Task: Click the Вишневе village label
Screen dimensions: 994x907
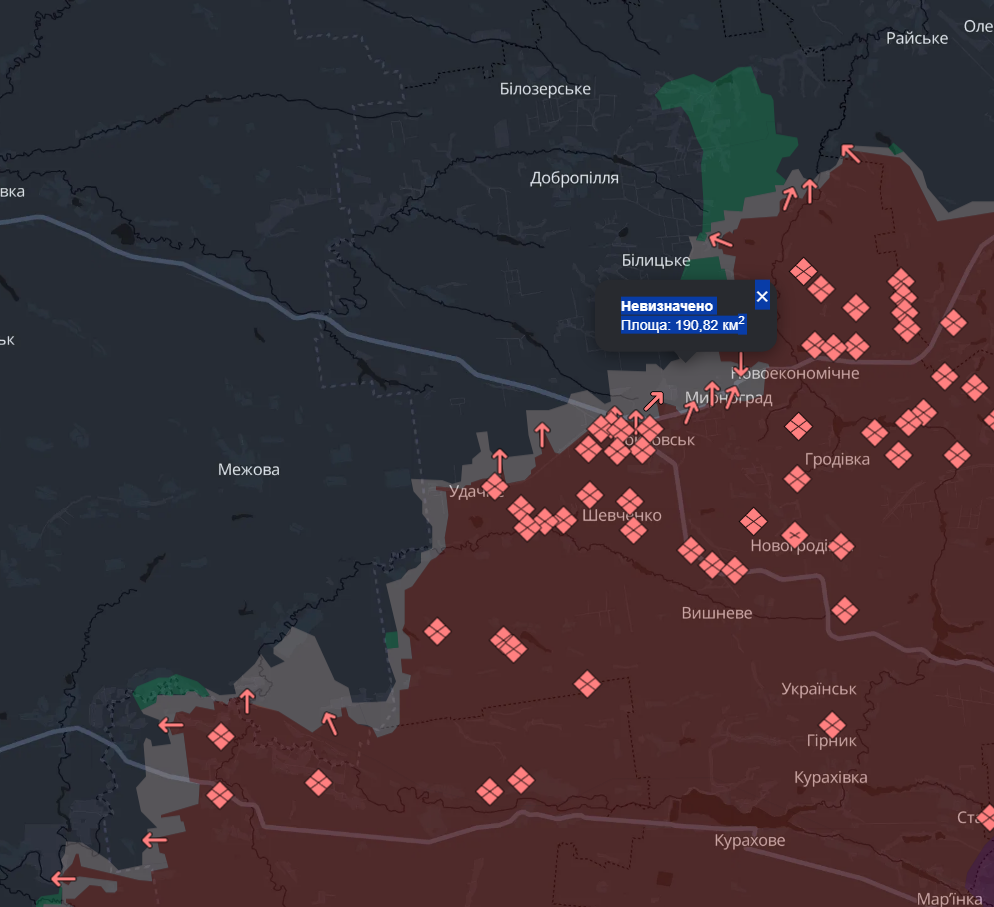Action: click(717, 613)
